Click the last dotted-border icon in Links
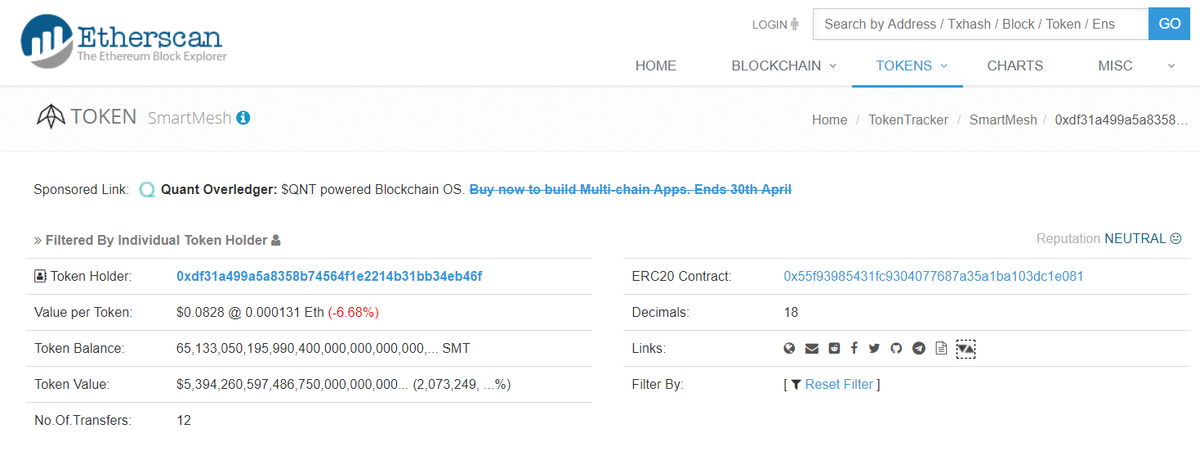 (x=965, y=348)
